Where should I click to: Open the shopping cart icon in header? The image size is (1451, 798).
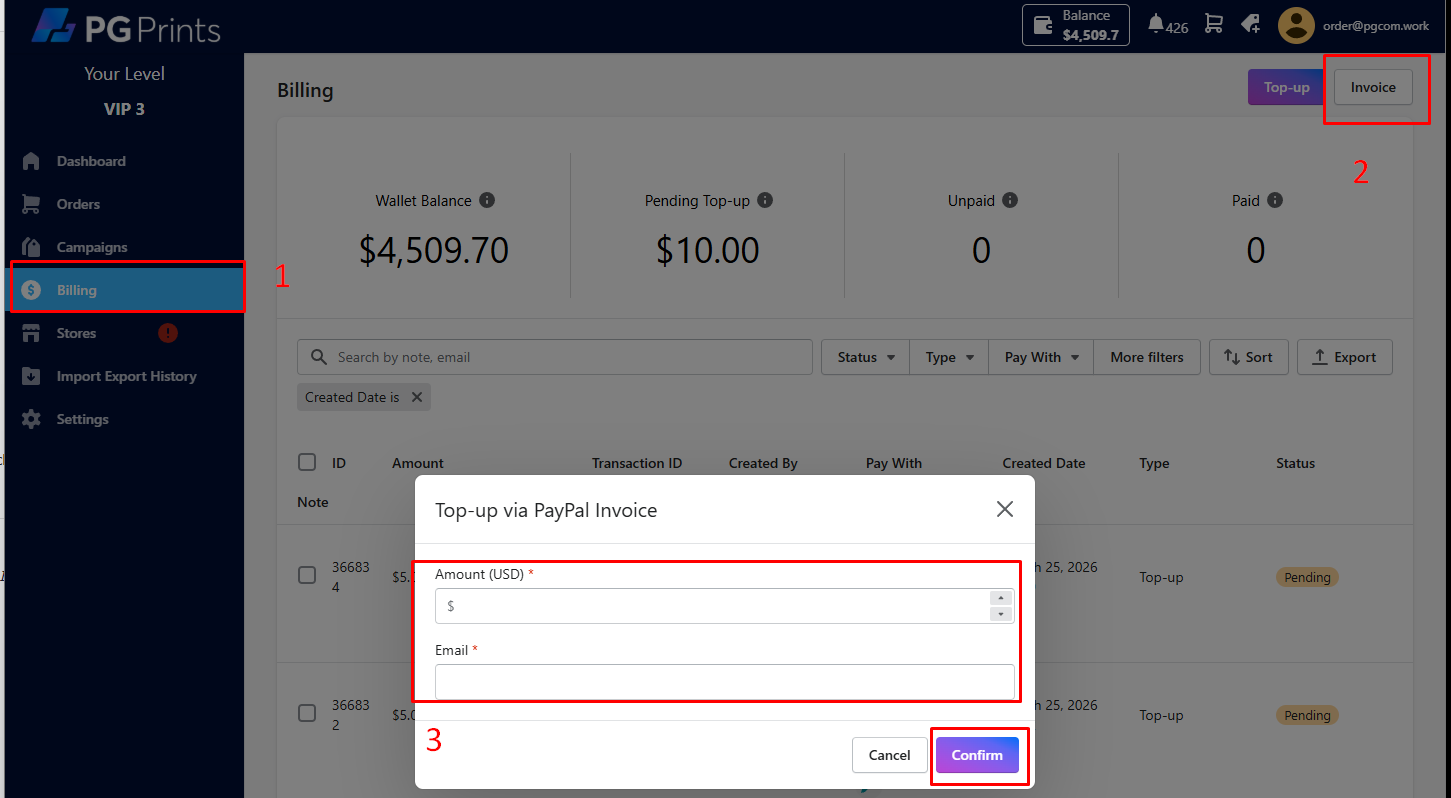point(1213,24)
